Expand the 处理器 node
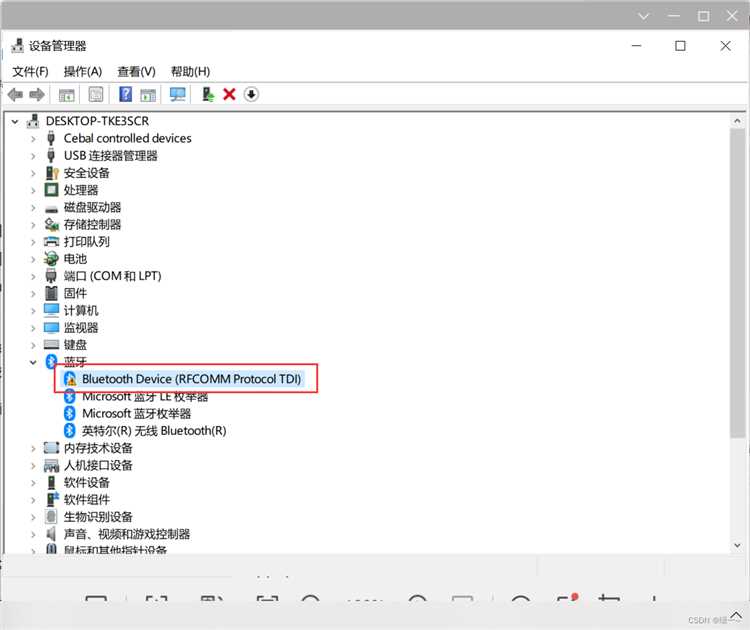Viewport: 750px width, 630px height. (x=33, y=190)
